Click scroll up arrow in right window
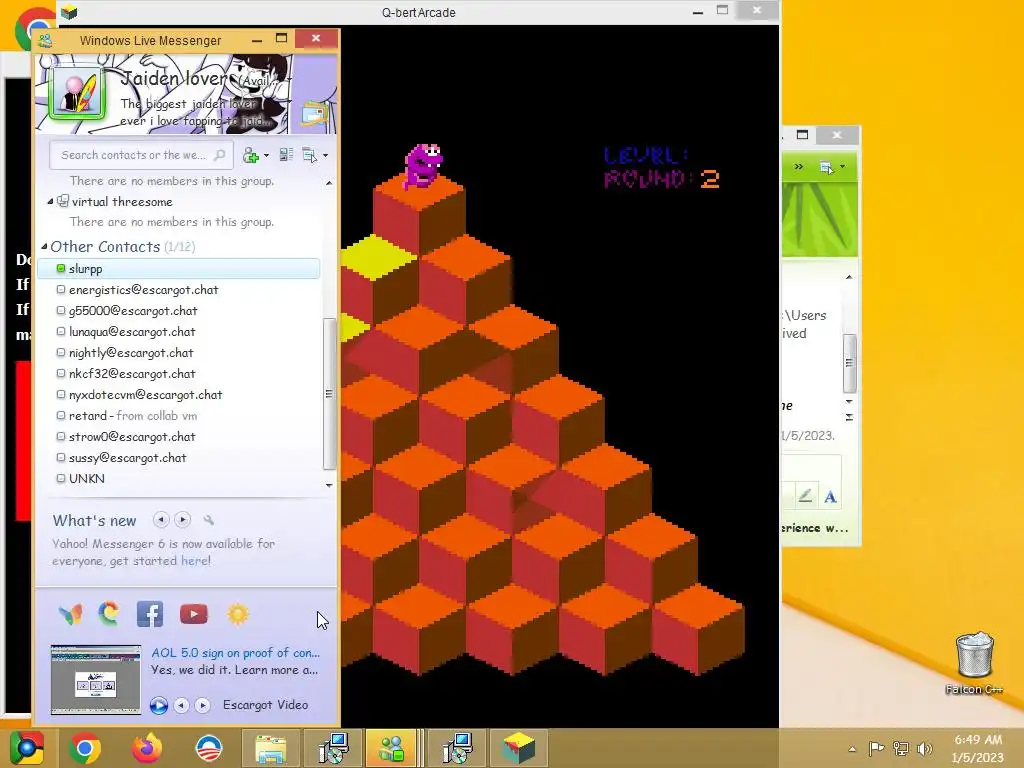 tap(849, 278)
